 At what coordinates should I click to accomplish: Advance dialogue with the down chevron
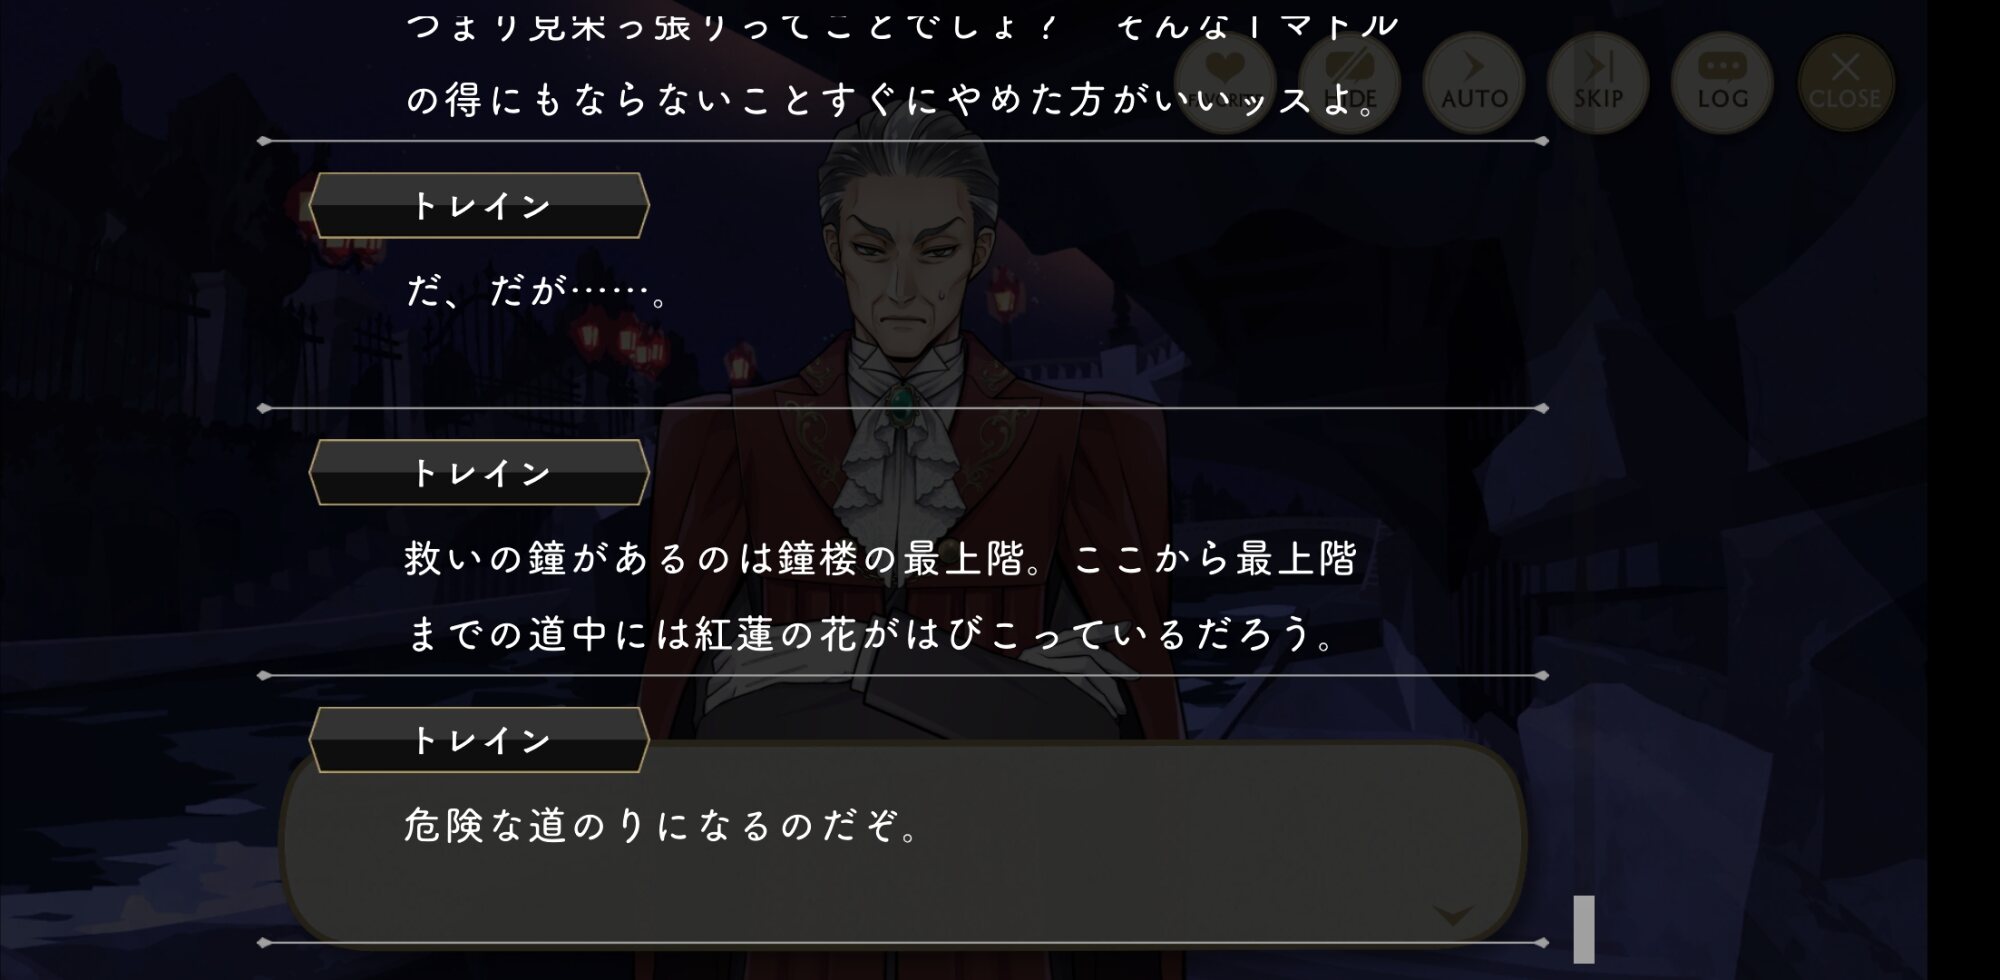point(1453,915)
